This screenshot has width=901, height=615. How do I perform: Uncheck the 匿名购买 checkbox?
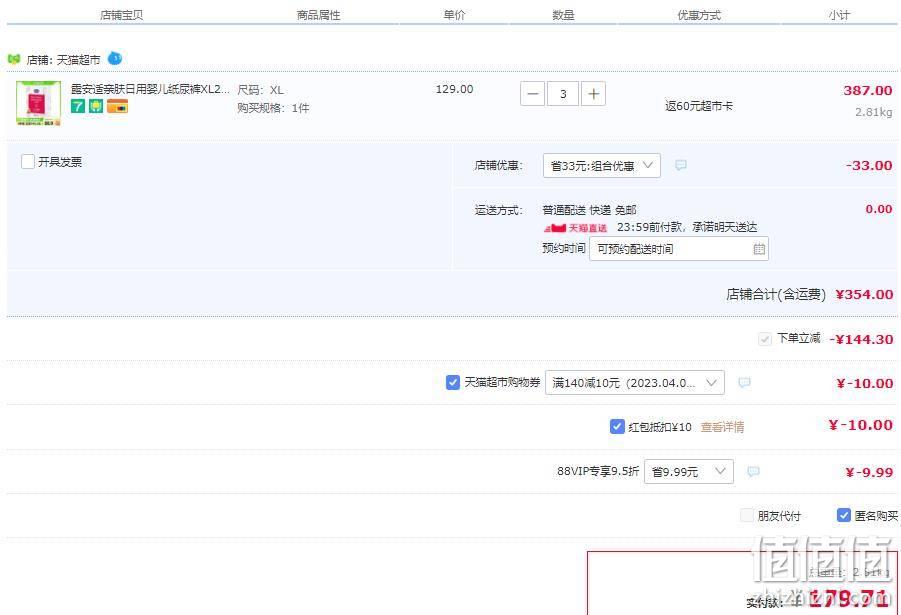click(x=844, y=515)
